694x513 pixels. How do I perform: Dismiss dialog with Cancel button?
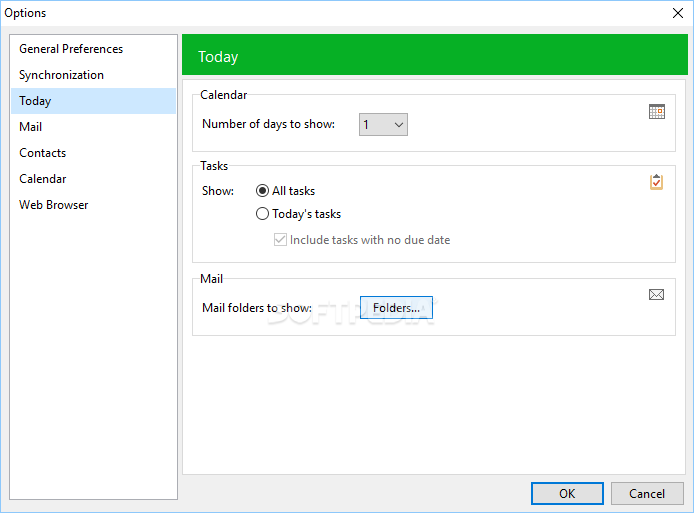pos(647,494)
